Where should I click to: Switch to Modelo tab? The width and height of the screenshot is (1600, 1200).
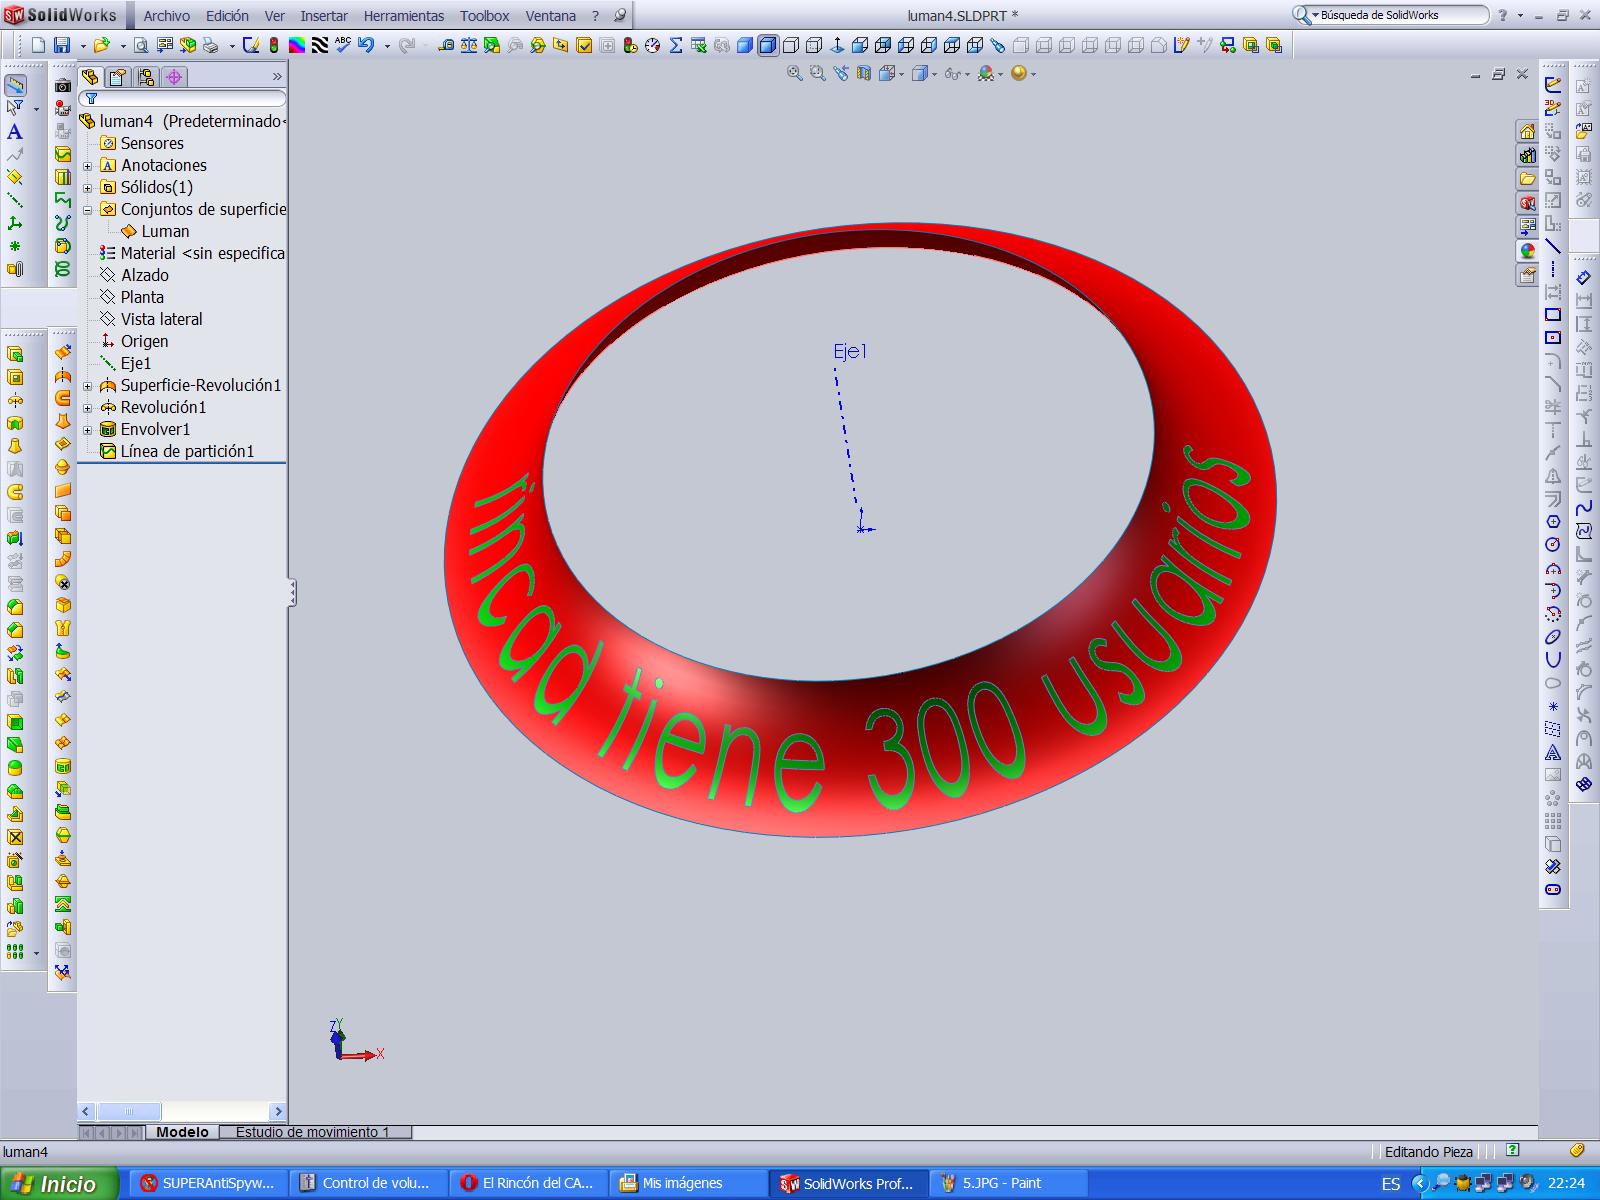182,1132
